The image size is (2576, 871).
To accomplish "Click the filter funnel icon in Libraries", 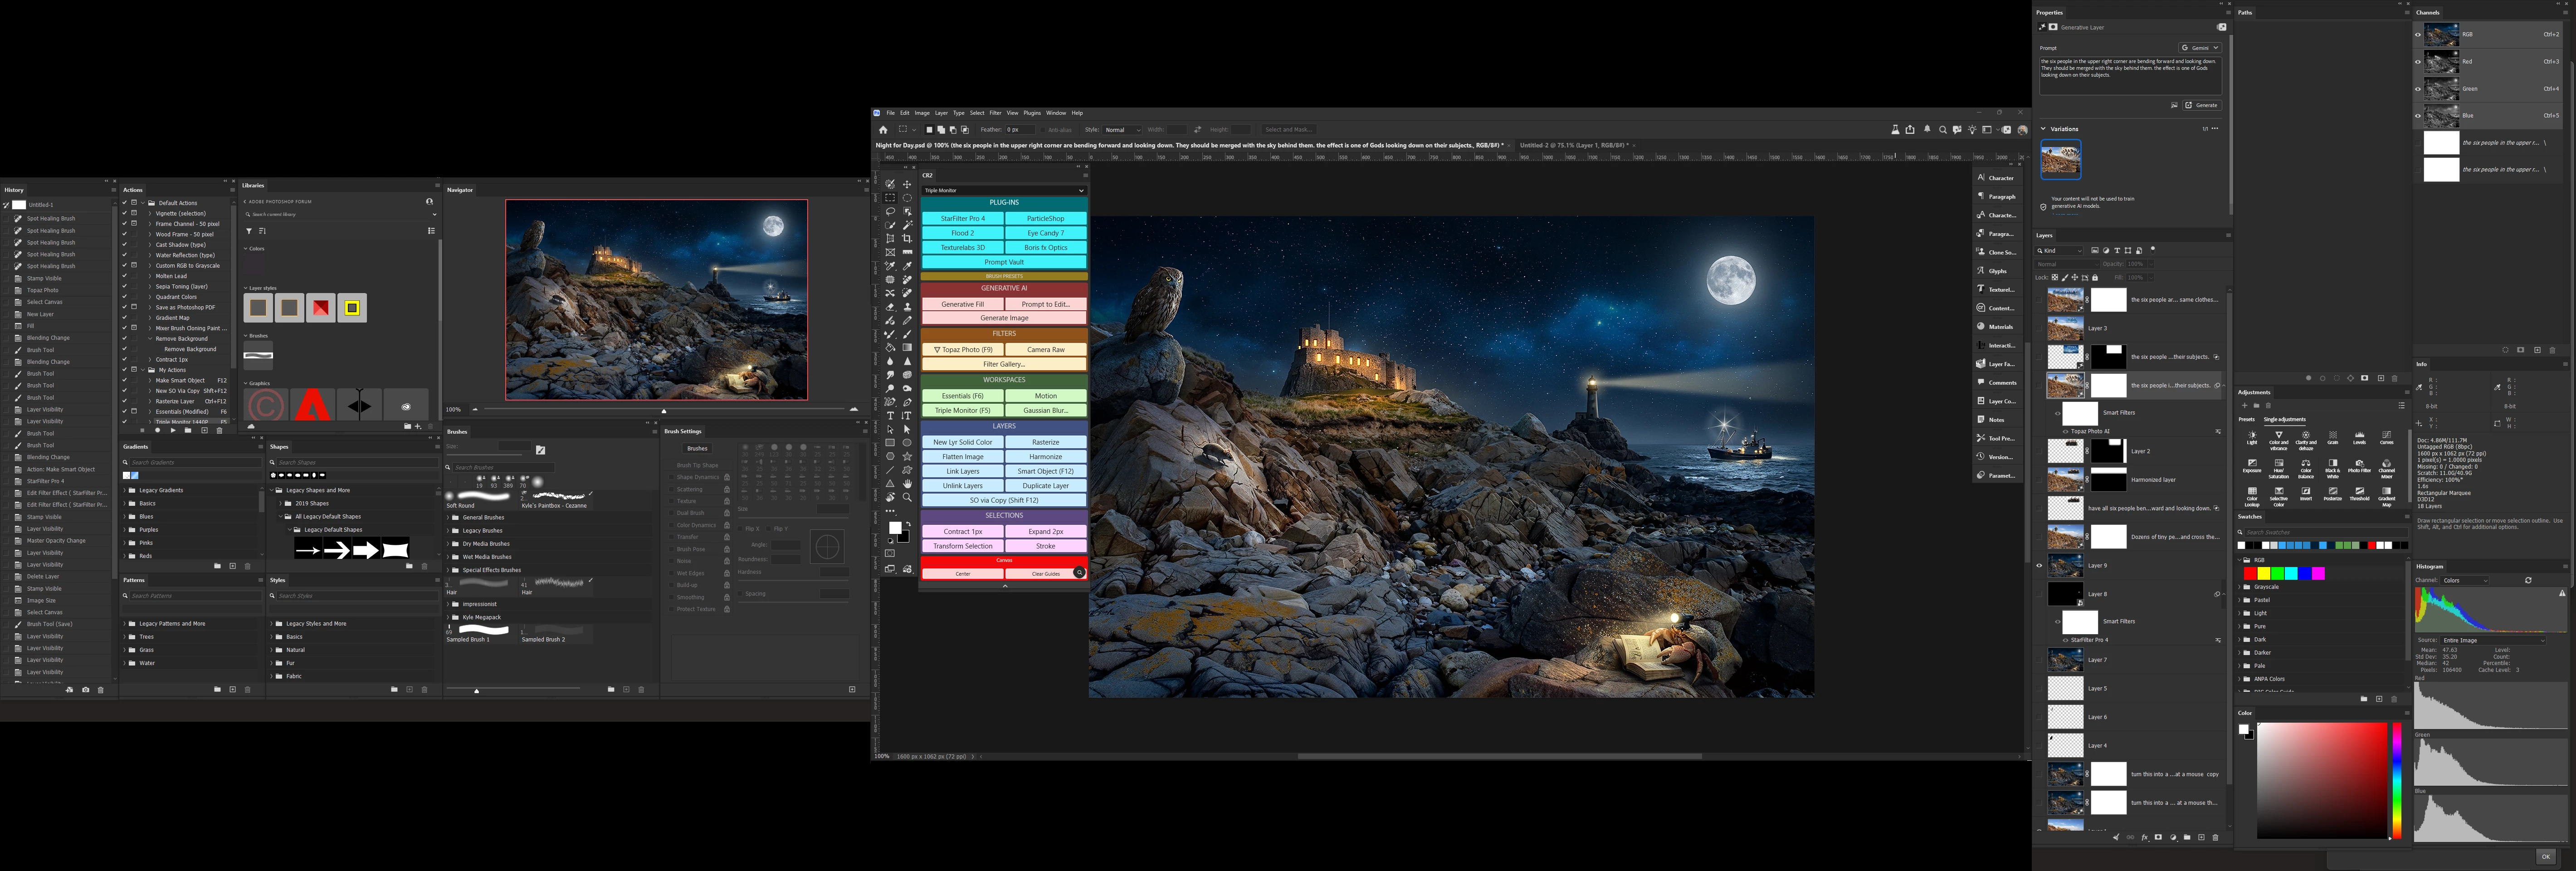I will [x=249, y=231].
